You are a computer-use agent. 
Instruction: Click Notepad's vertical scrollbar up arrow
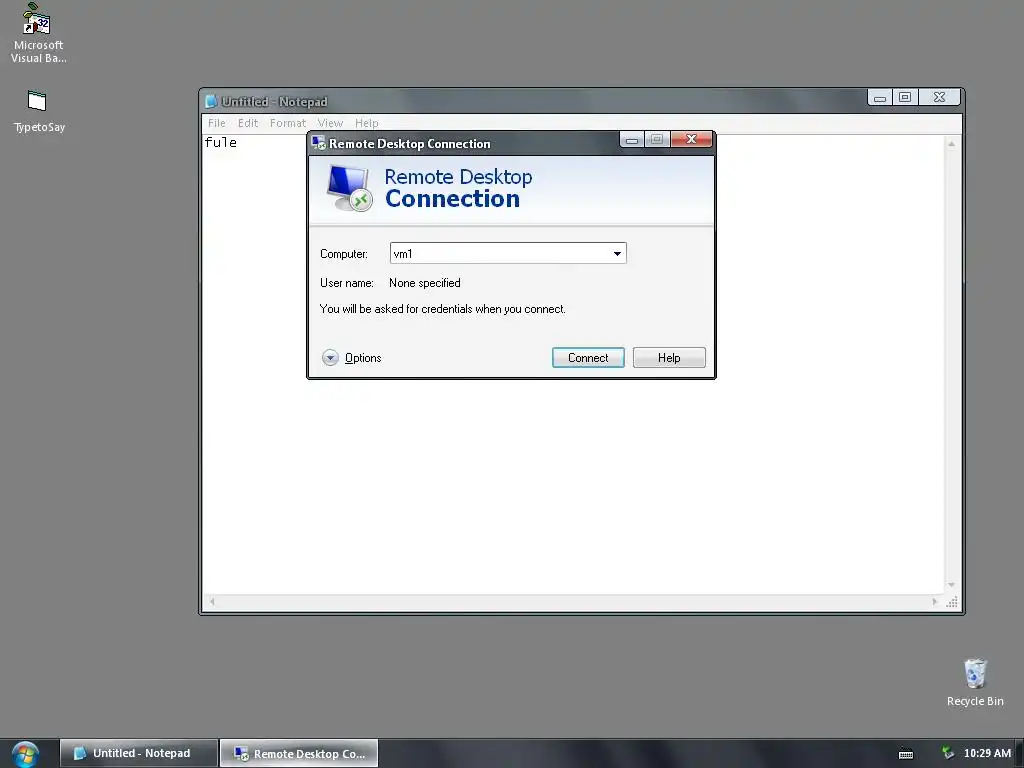[952, 144]
